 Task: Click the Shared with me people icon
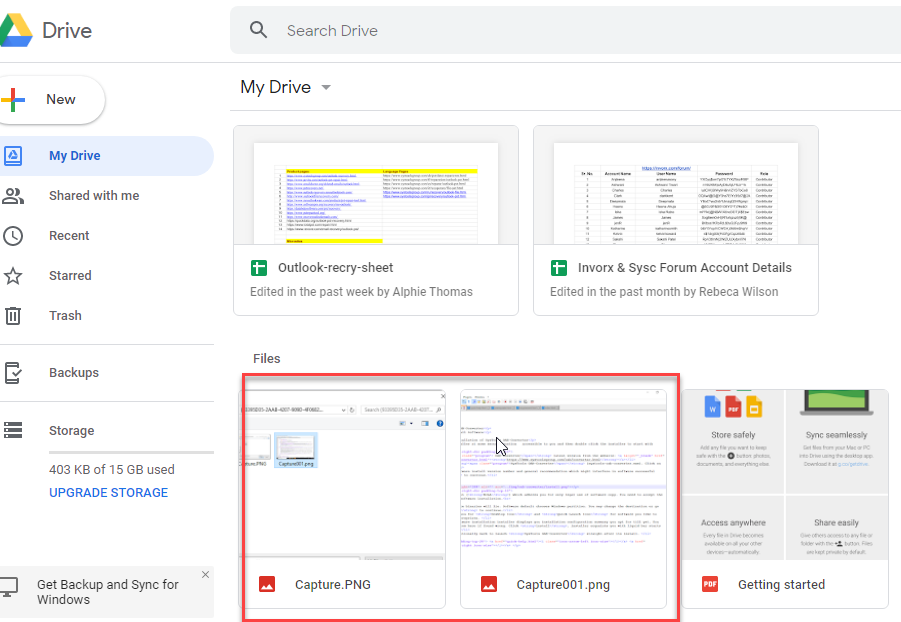pyautogui.click(x=13, y=195)
